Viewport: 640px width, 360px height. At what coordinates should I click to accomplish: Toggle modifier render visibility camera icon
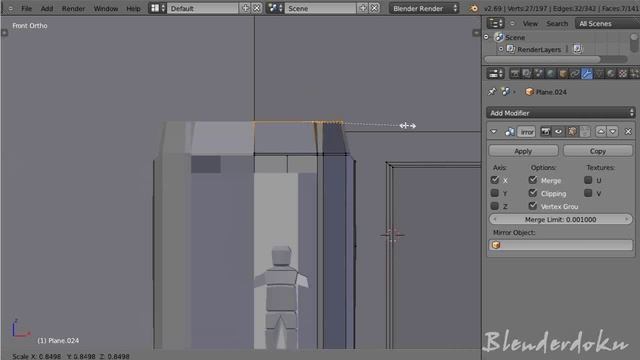[x=545, y=131]
